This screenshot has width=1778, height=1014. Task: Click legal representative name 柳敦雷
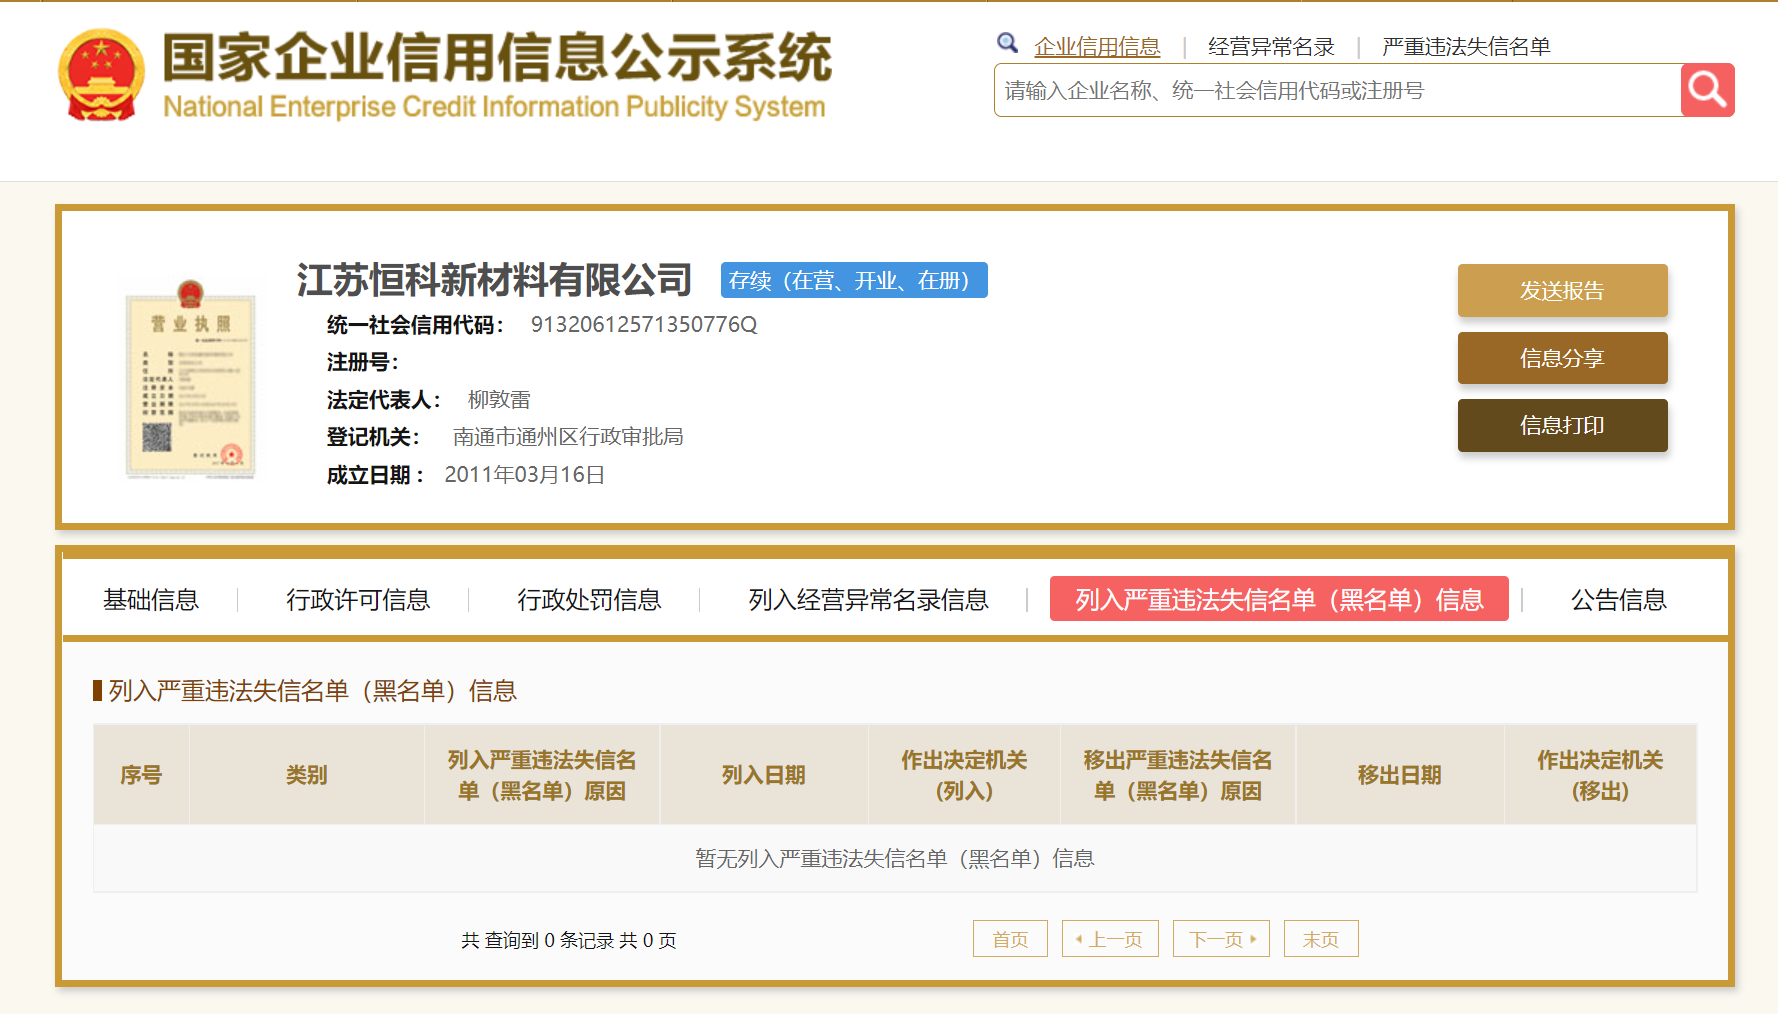tap(499, 400)
